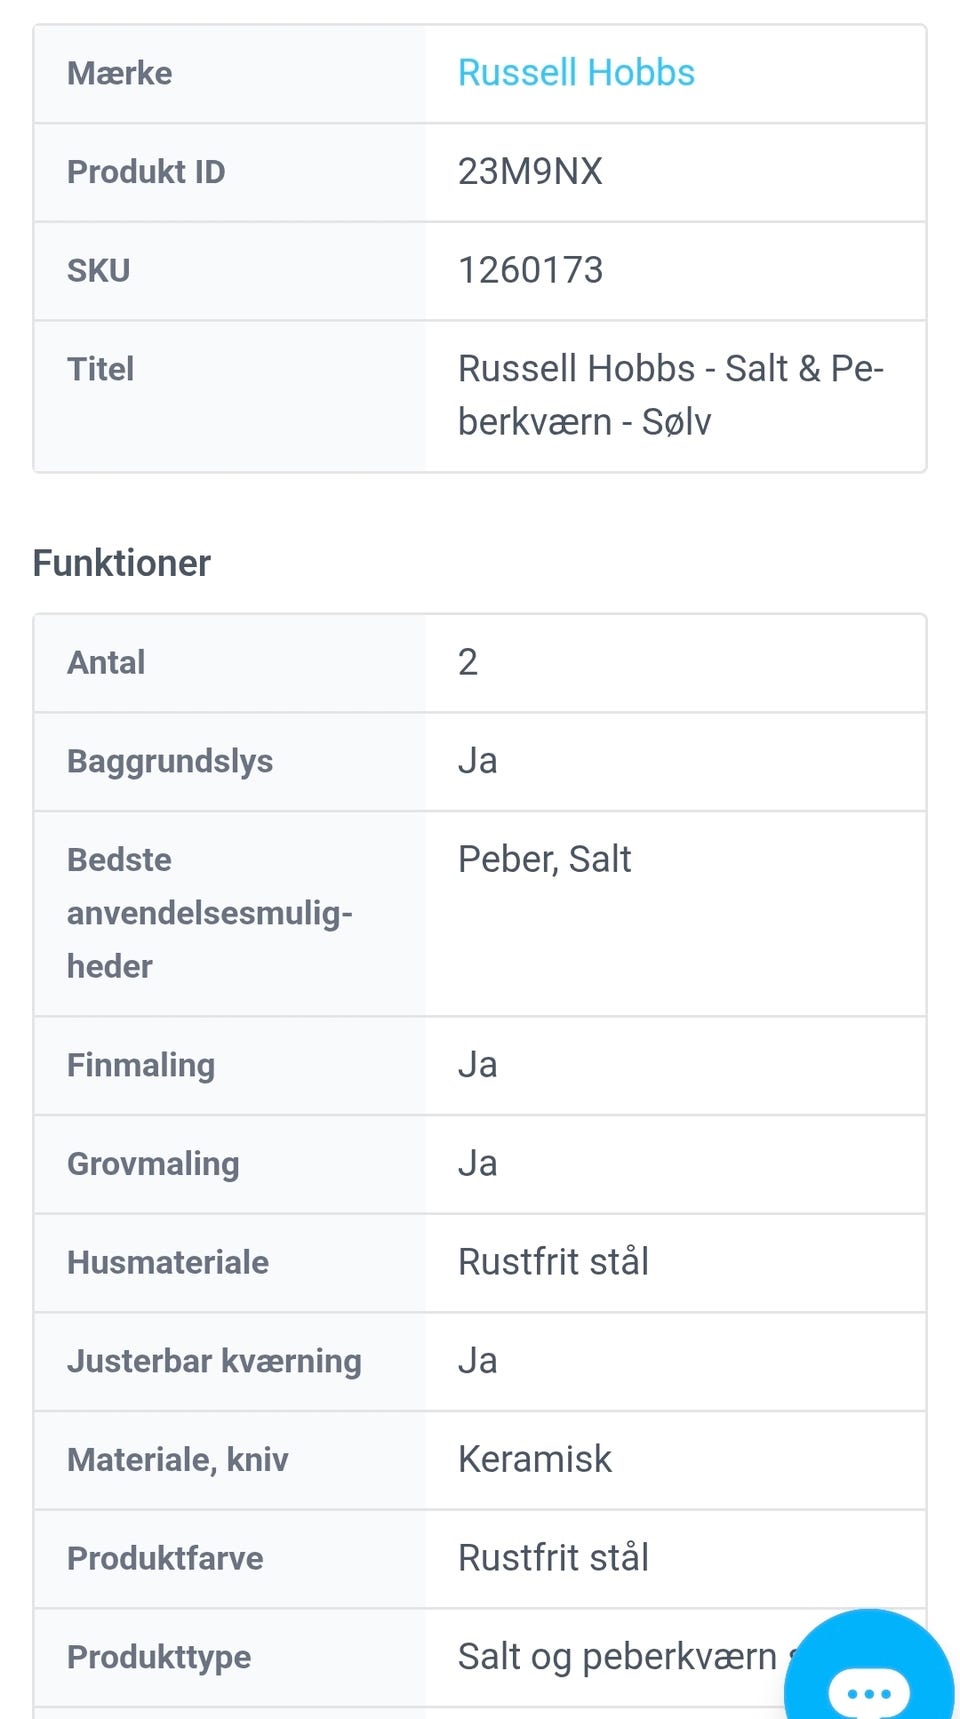The height and width of the screenshot is (1719, 960).
Task: Click the Peber, Salt value
Action: tap(544, 859)
